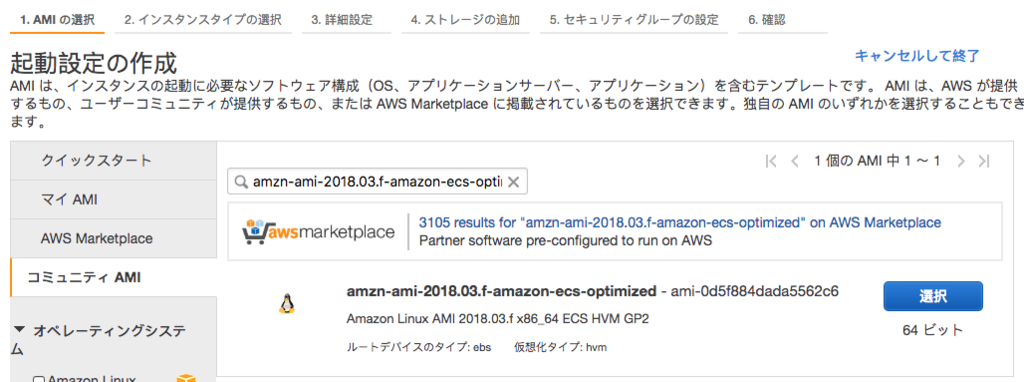Image resolution: width=1024 pixels, height=382 pixels.
Task: Select AWS Marketplace in sidebar
Action: tap(114, 238)
